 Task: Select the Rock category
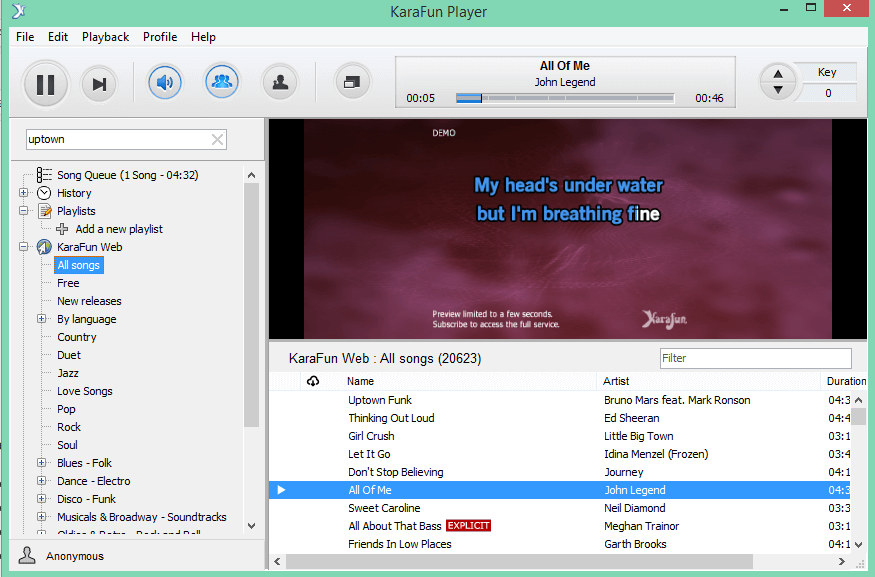pos(69,427)
